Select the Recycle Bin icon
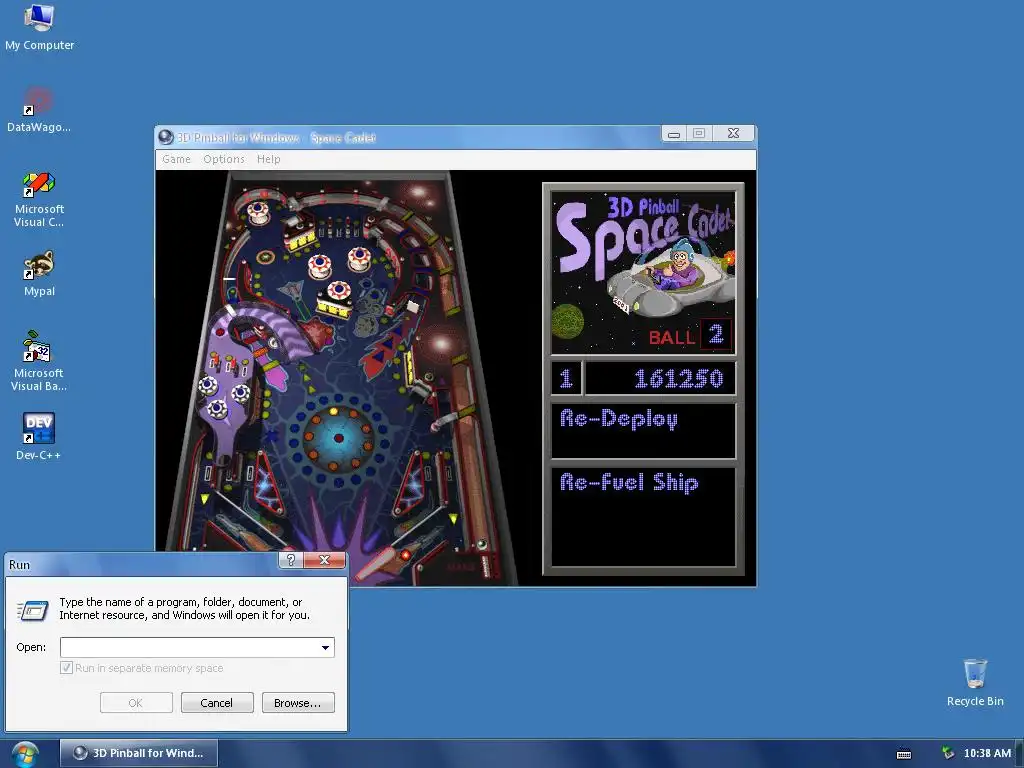Viewport: 1024px width, 768px height. (975, 682)
